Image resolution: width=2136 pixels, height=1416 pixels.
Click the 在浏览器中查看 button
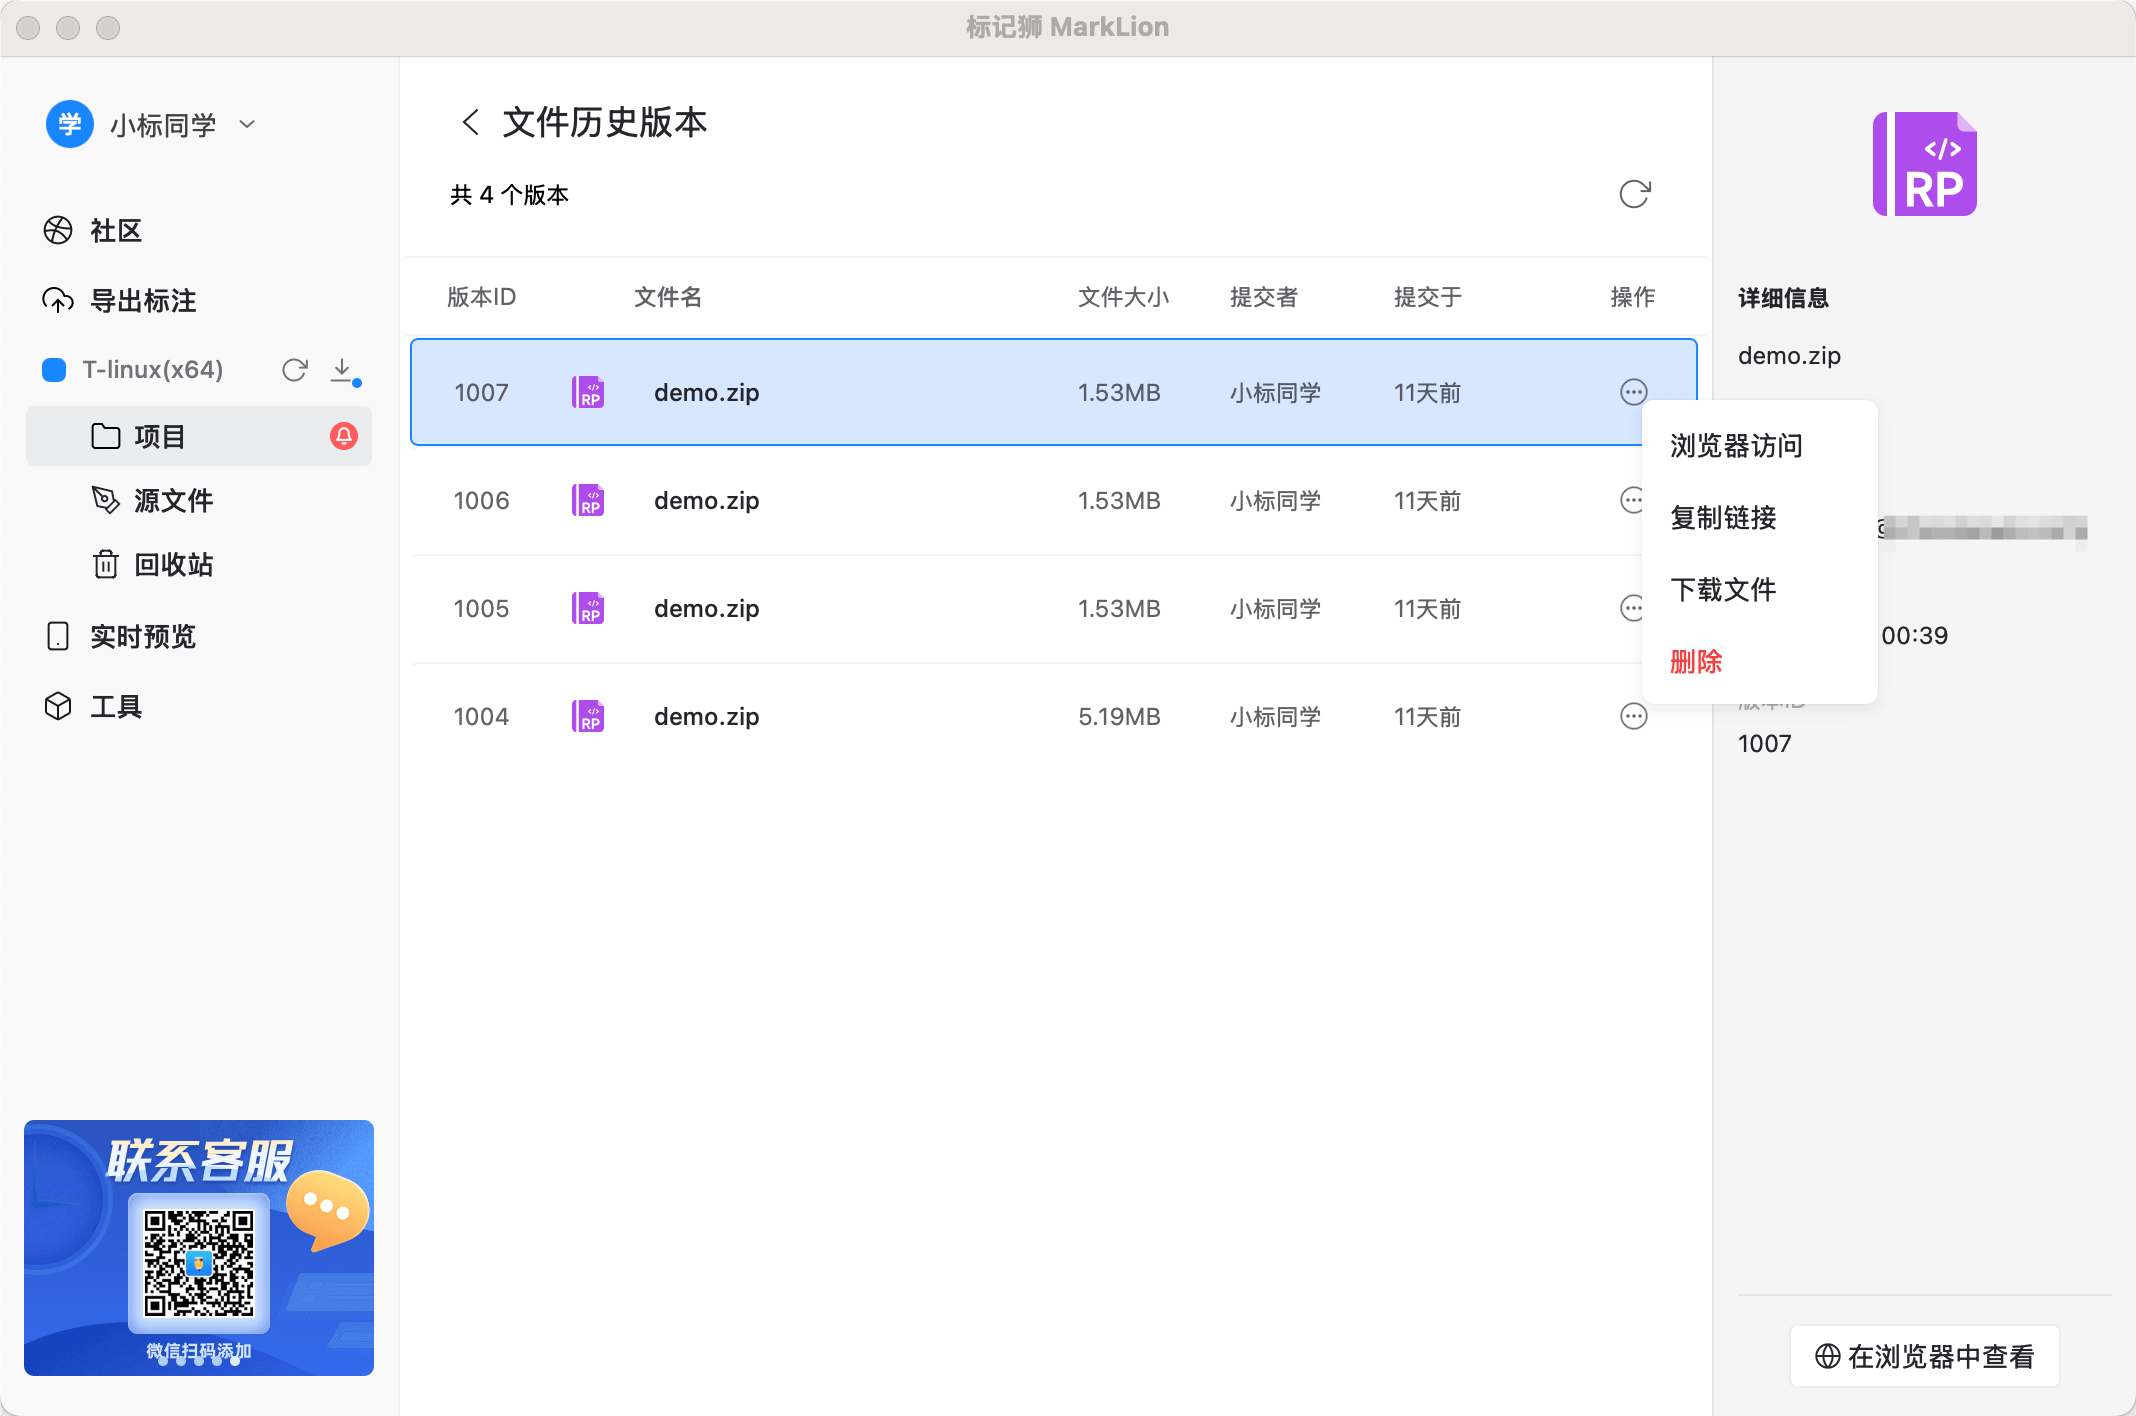point(1923,1356)
